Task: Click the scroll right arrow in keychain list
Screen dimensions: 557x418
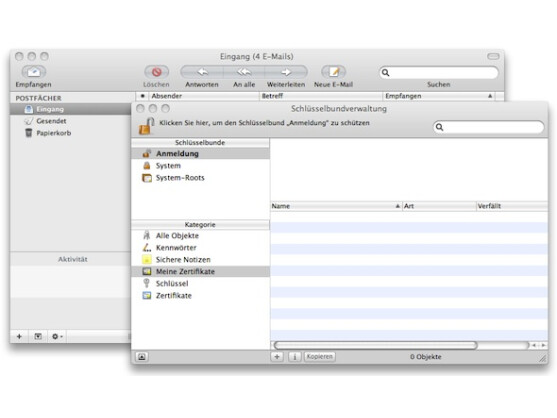Action: [x=544, y=345]
